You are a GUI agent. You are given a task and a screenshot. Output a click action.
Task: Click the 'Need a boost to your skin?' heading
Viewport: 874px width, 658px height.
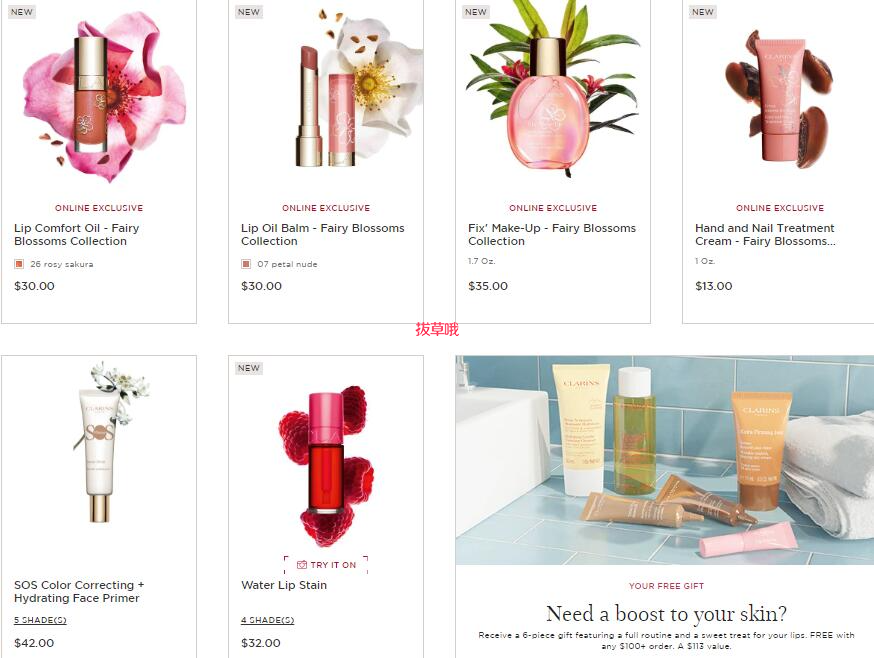coord(666,613)
